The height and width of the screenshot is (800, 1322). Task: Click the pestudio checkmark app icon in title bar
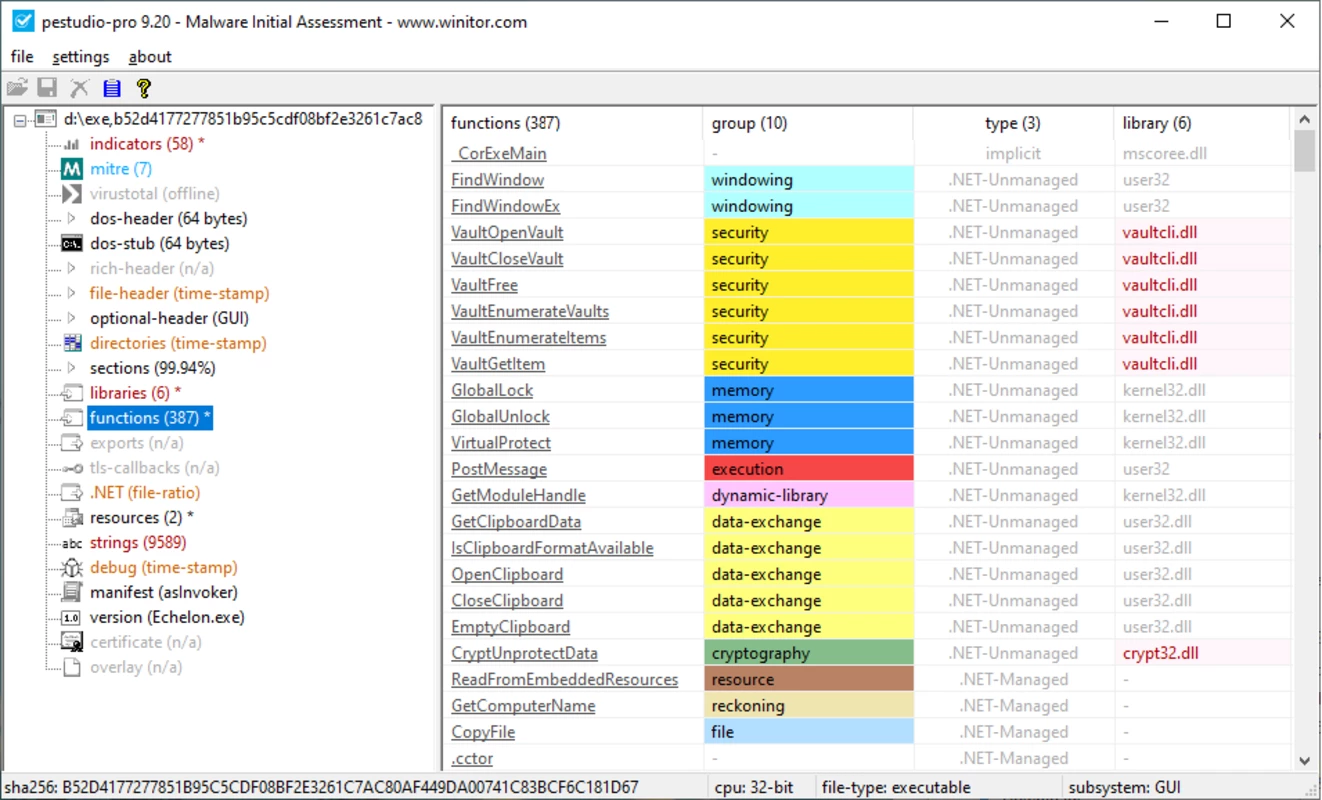coord(21,21)
